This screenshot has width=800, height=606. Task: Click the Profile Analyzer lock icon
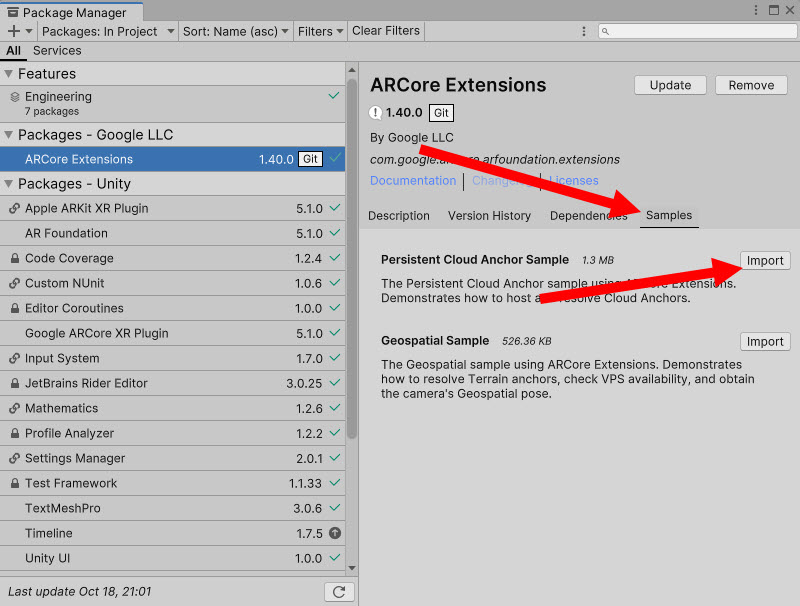coord(15,433)
